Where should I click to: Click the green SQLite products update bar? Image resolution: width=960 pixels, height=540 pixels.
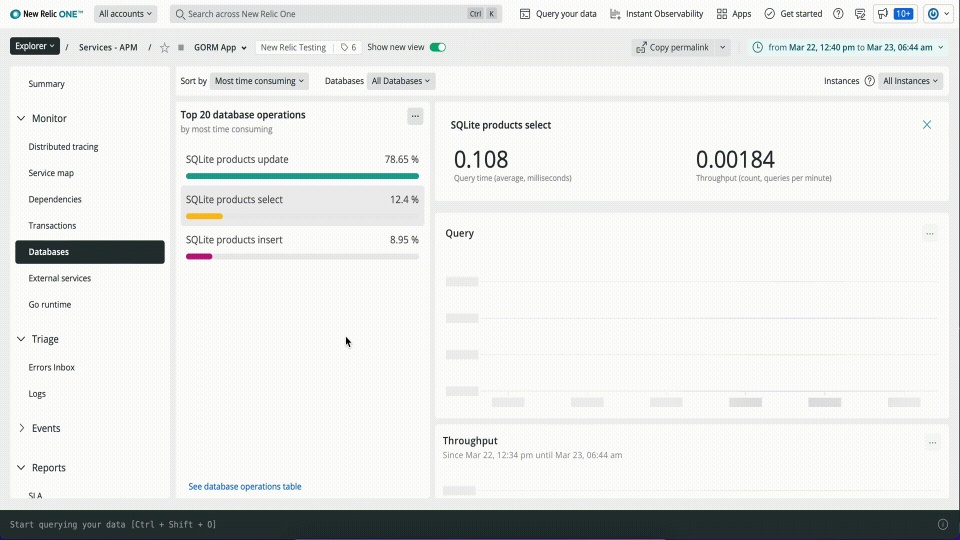coord(302,176)
